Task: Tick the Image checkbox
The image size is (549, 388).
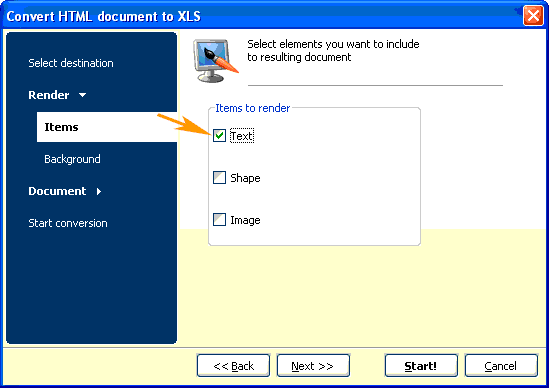Action: [220, 220]
